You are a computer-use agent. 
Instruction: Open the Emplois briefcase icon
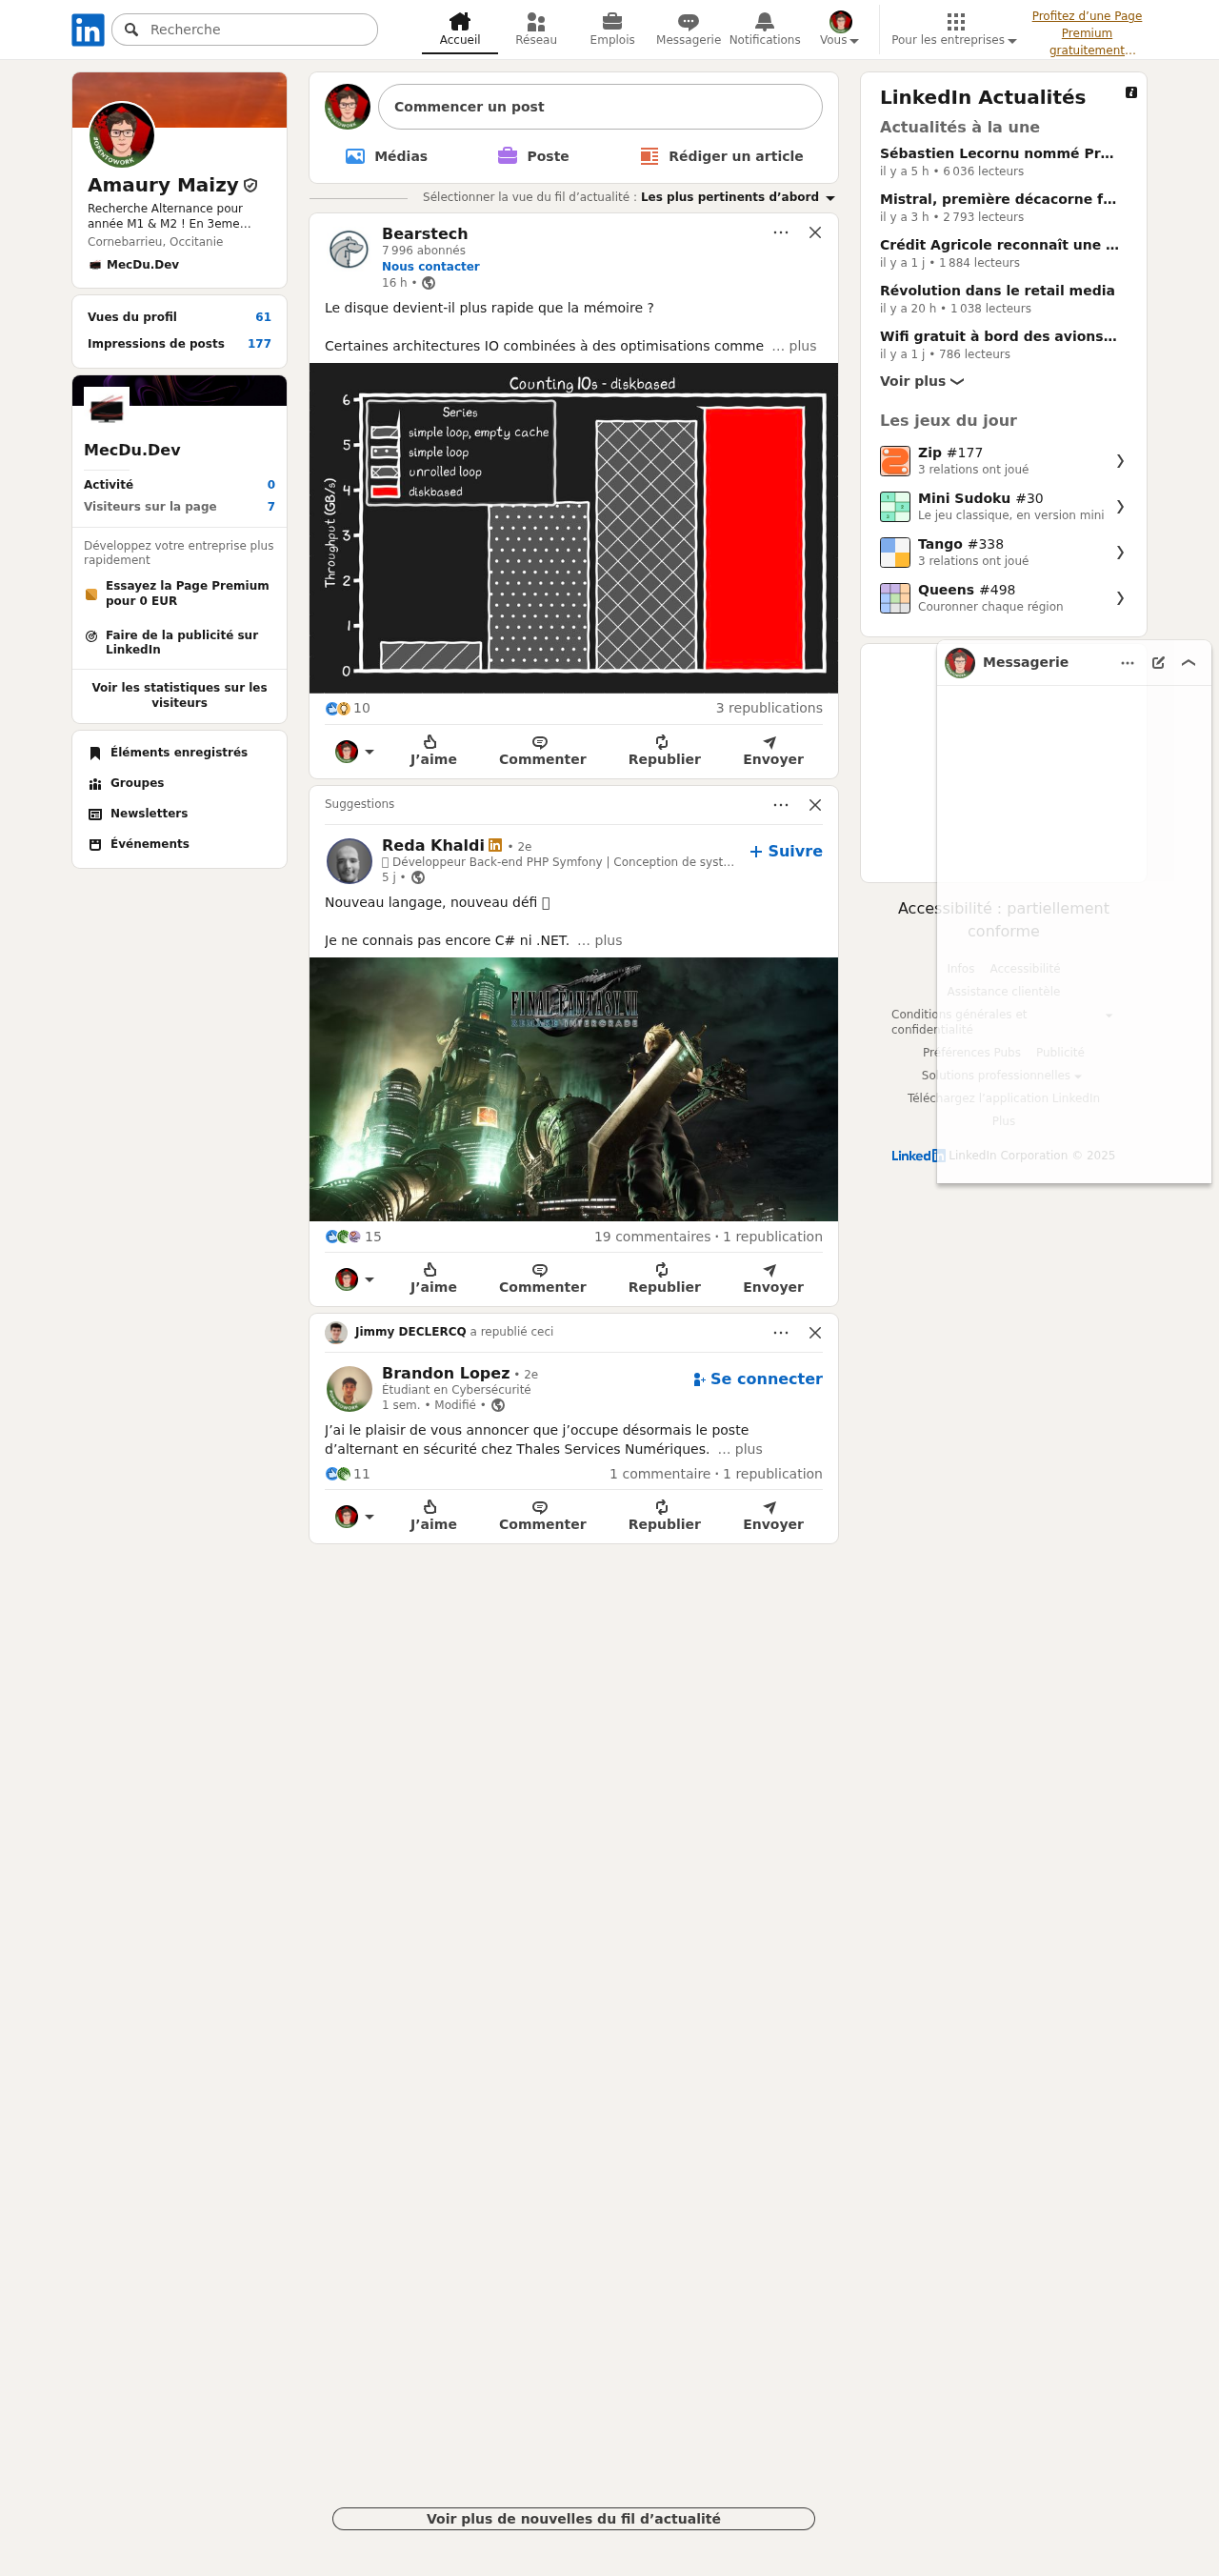(612, 22)
